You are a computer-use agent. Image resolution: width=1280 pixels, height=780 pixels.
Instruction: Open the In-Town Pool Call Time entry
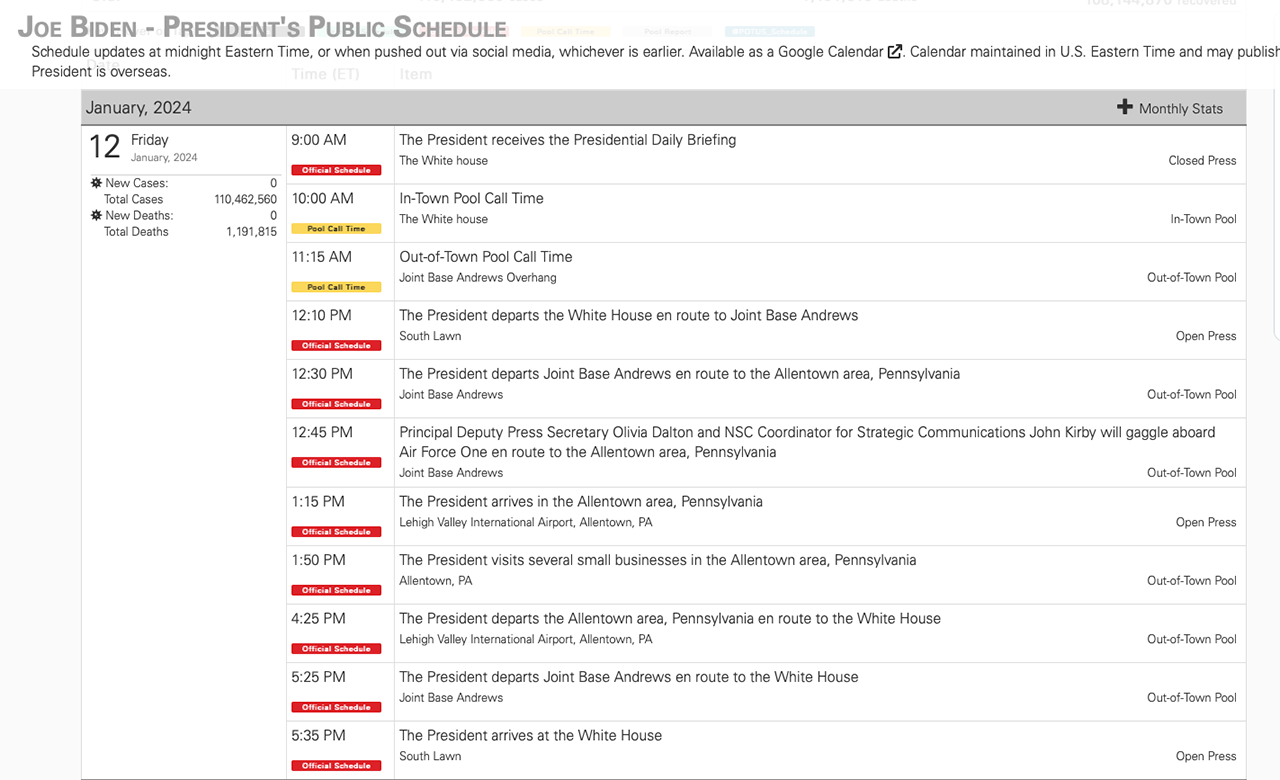[471, 198]
